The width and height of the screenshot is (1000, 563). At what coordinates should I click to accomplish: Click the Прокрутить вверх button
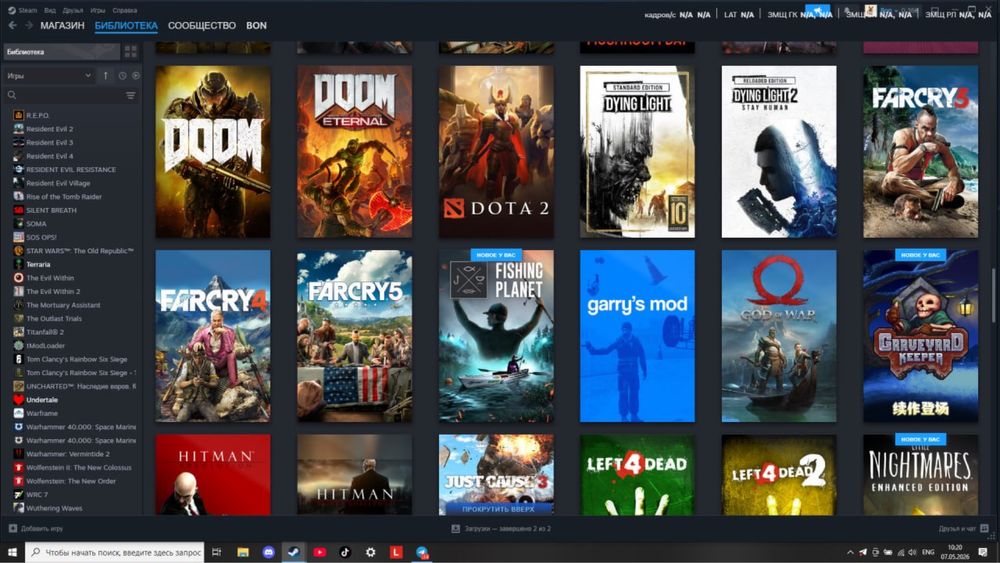click(498, 509)
